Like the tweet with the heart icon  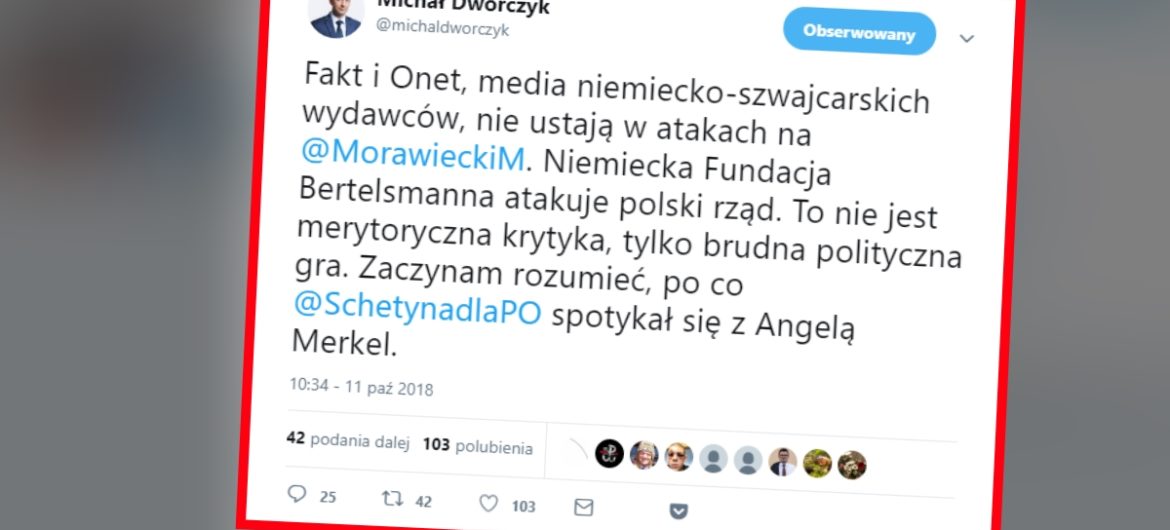pos(489,504)
